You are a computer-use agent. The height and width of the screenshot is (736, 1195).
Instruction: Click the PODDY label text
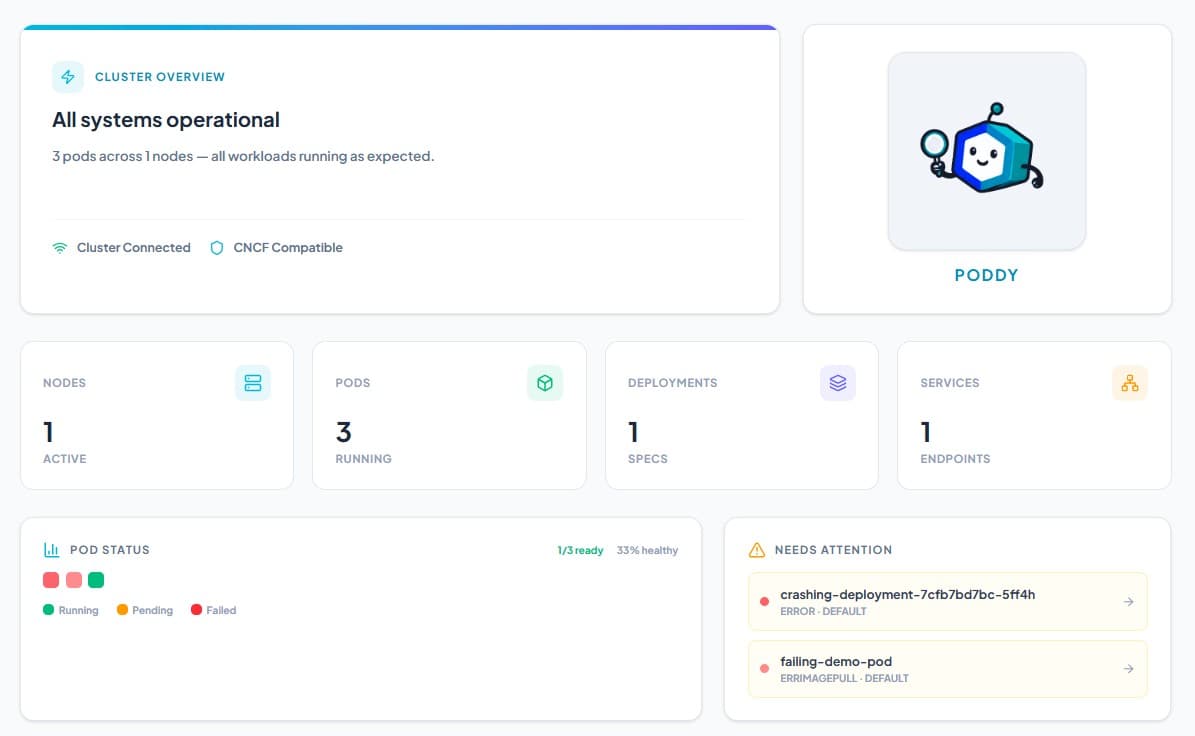[986, 275]
